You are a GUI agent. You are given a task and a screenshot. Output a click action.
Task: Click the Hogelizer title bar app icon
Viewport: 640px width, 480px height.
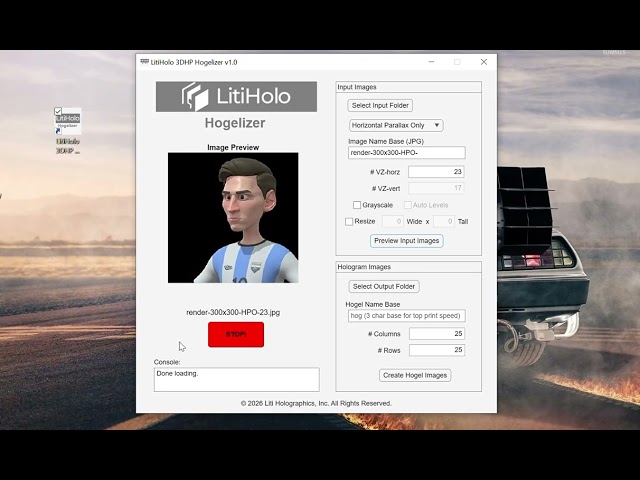(x=144, y=62)
